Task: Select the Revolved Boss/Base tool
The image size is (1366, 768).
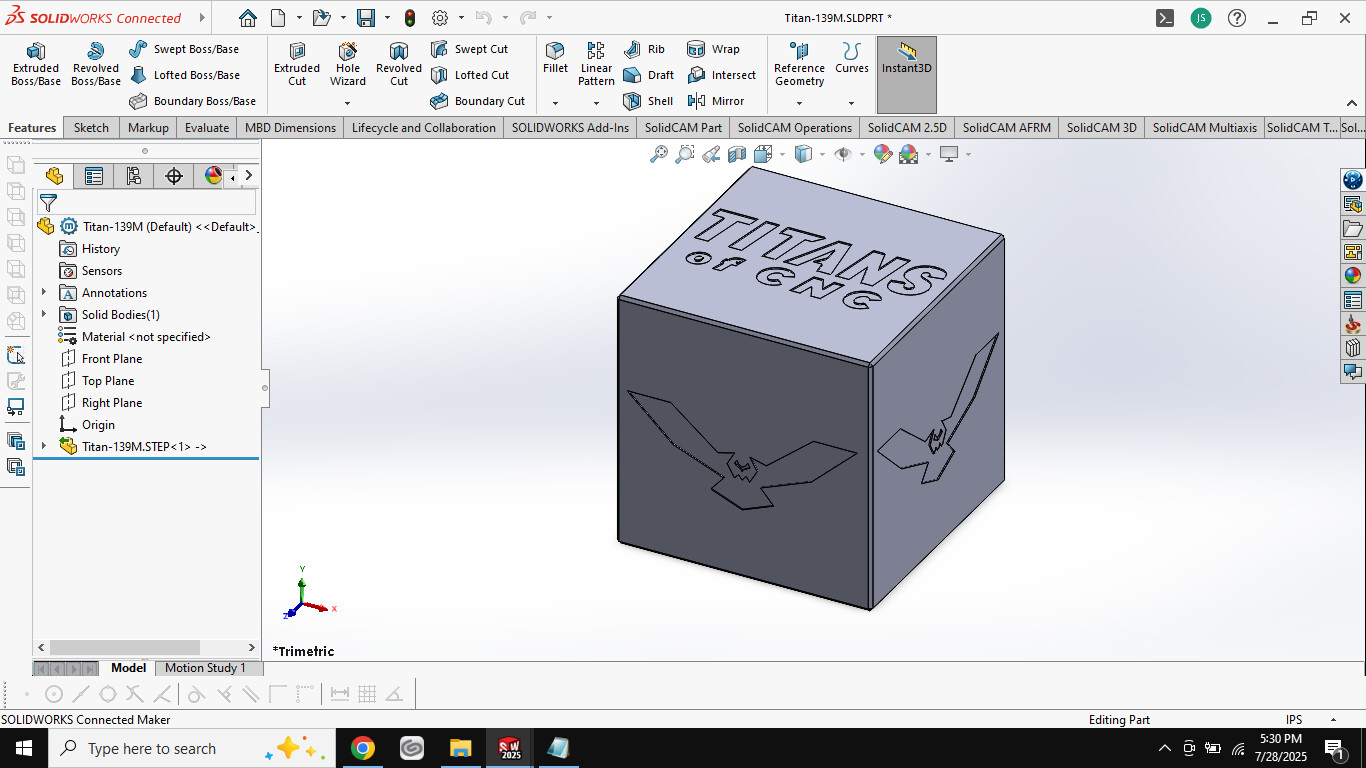Action: click(96, 64)
